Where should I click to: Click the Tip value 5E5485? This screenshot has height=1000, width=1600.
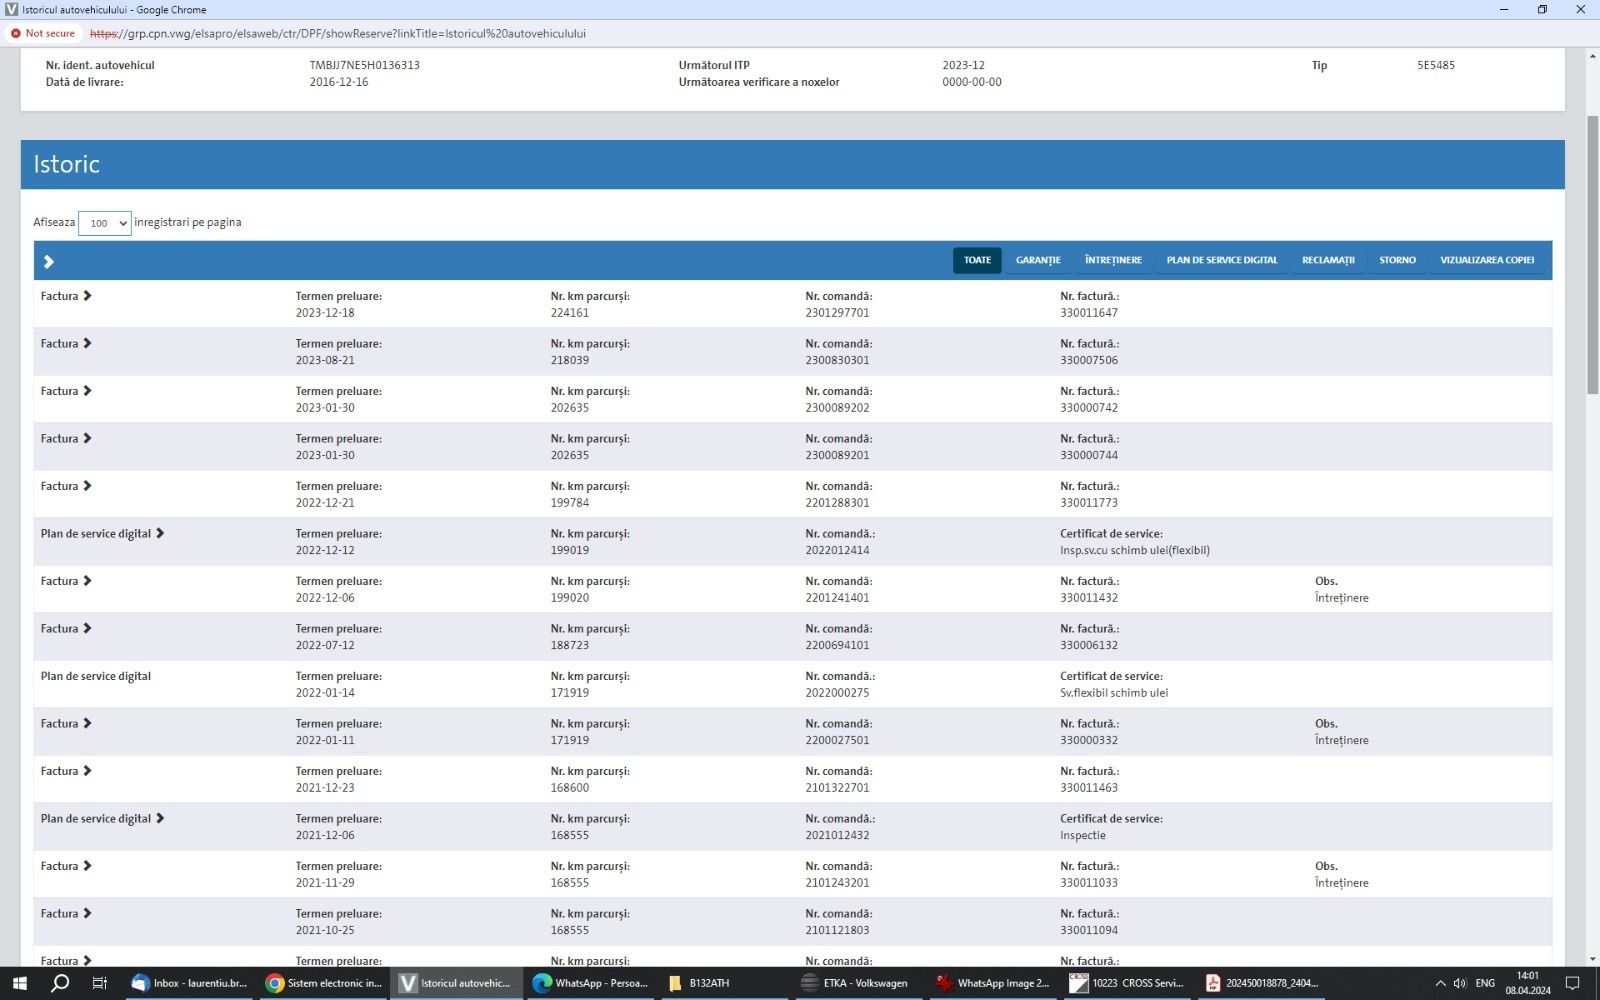click(1435, 65)
